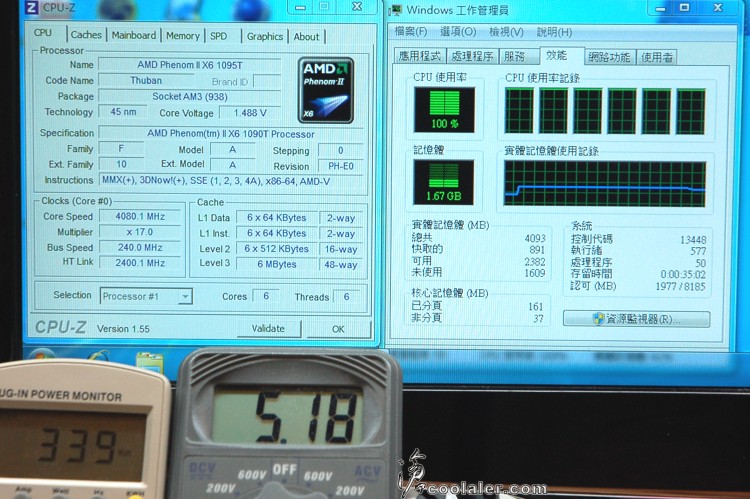Click the Cores count field
The width and height of the screenshot is (750, 499).
tap(266, 296)
